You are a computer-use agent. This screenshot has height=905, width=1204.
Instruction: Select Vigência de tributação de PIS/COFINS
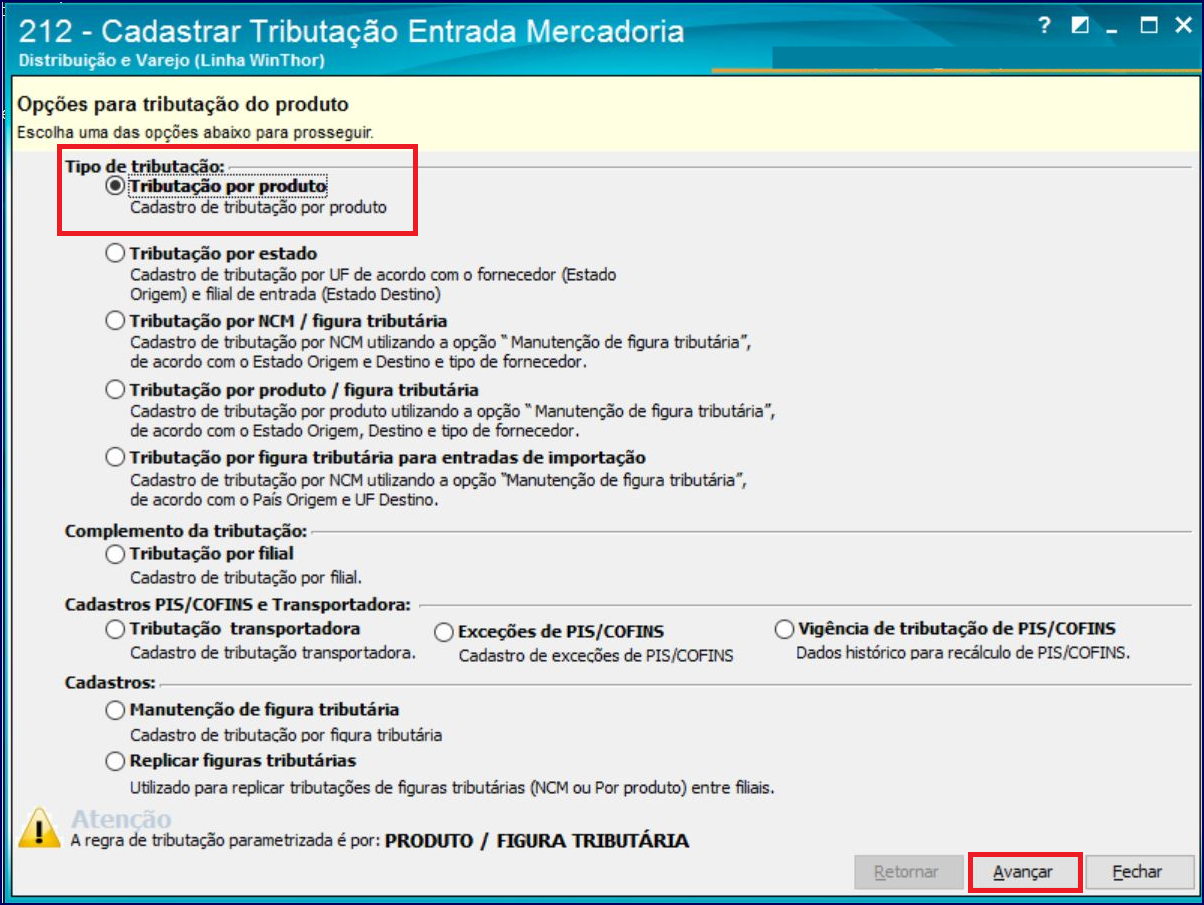[785, 629]
